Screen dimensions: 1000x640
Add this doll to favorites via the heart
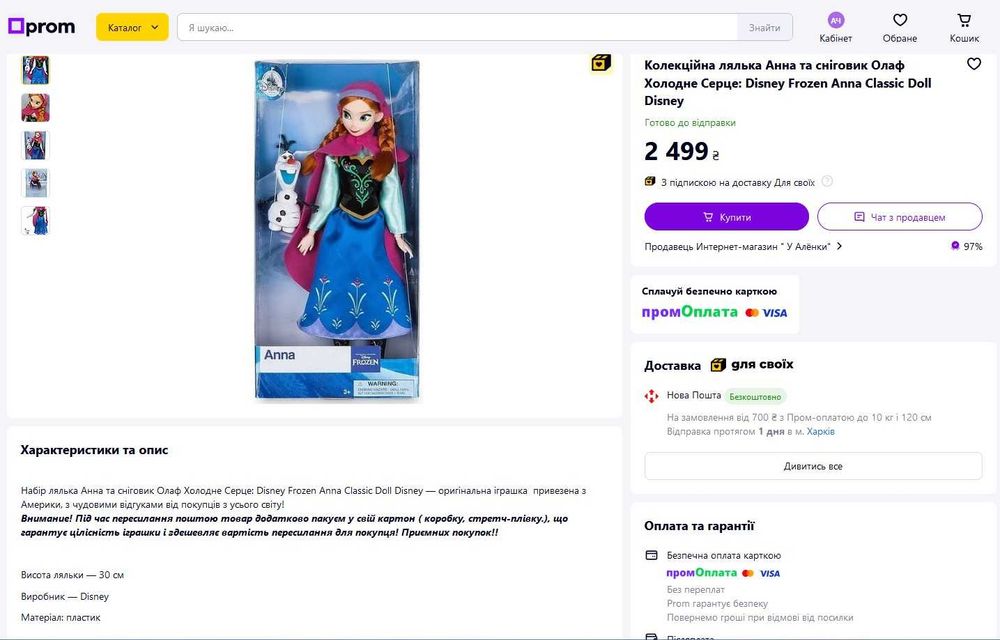coord(974,64)
